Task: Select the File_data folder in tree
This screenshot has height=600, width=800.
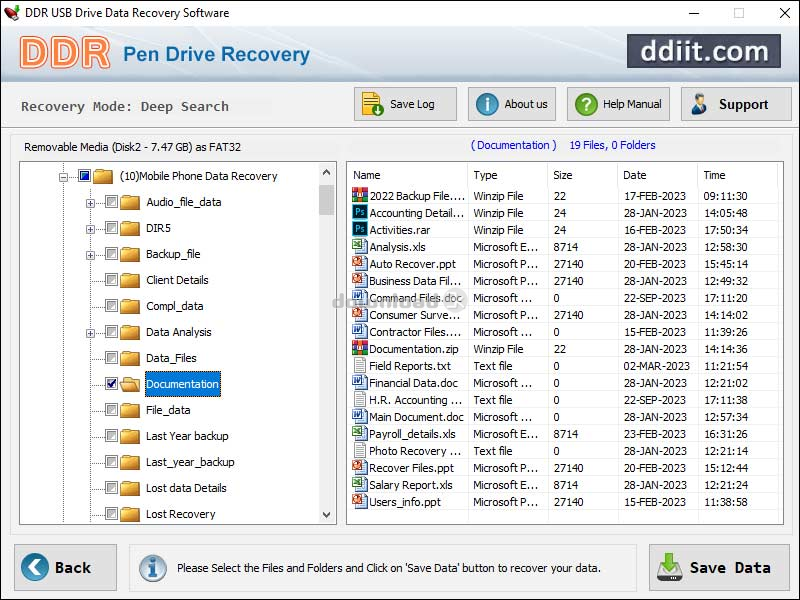Action: click(x=167, y=410)
